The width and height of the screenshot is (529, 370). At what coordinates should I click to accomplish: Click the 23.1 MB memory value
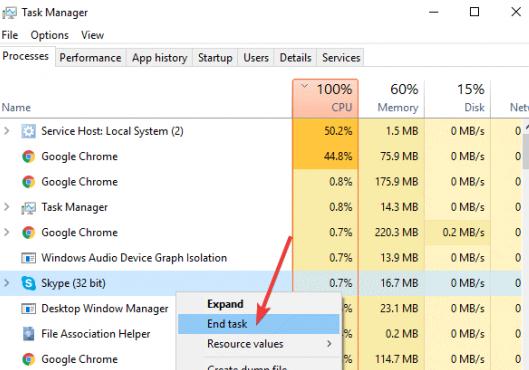pyautogui.click(x=399, y=308)
